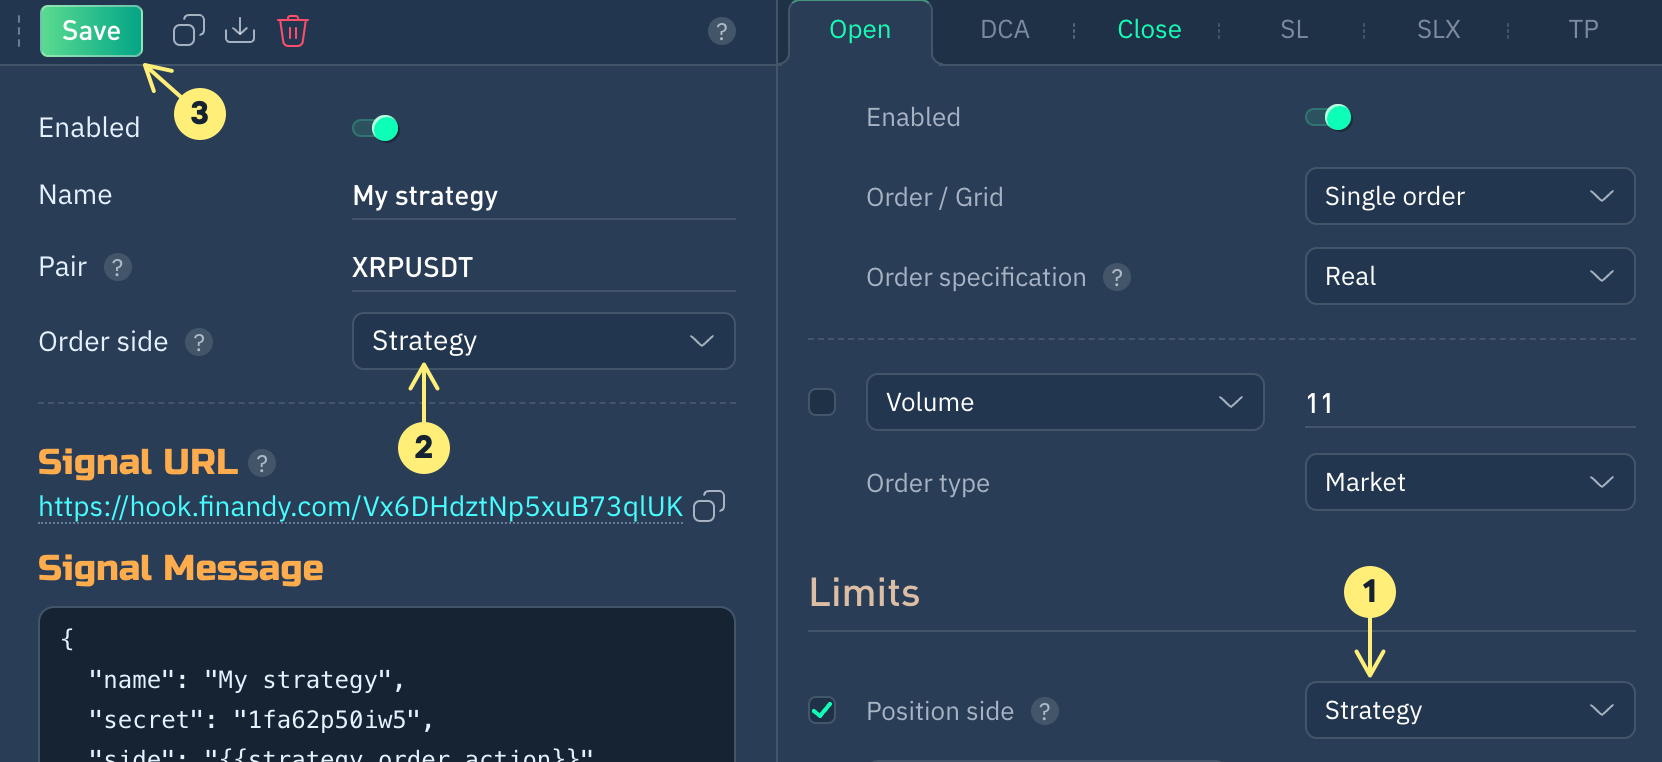
Task: Show help tooltip next to Pair
Action: coord(118,267)
